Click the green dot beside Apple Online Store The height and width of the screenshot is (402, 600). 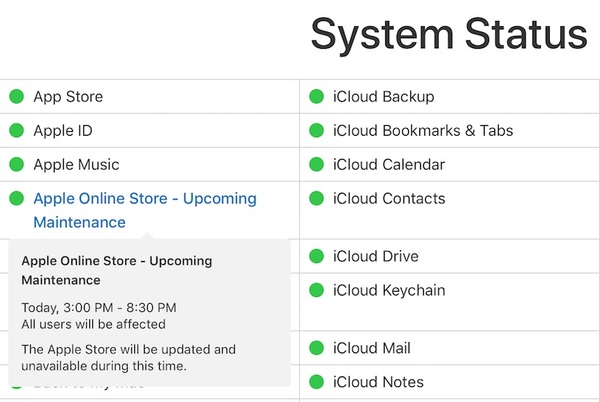16,198
